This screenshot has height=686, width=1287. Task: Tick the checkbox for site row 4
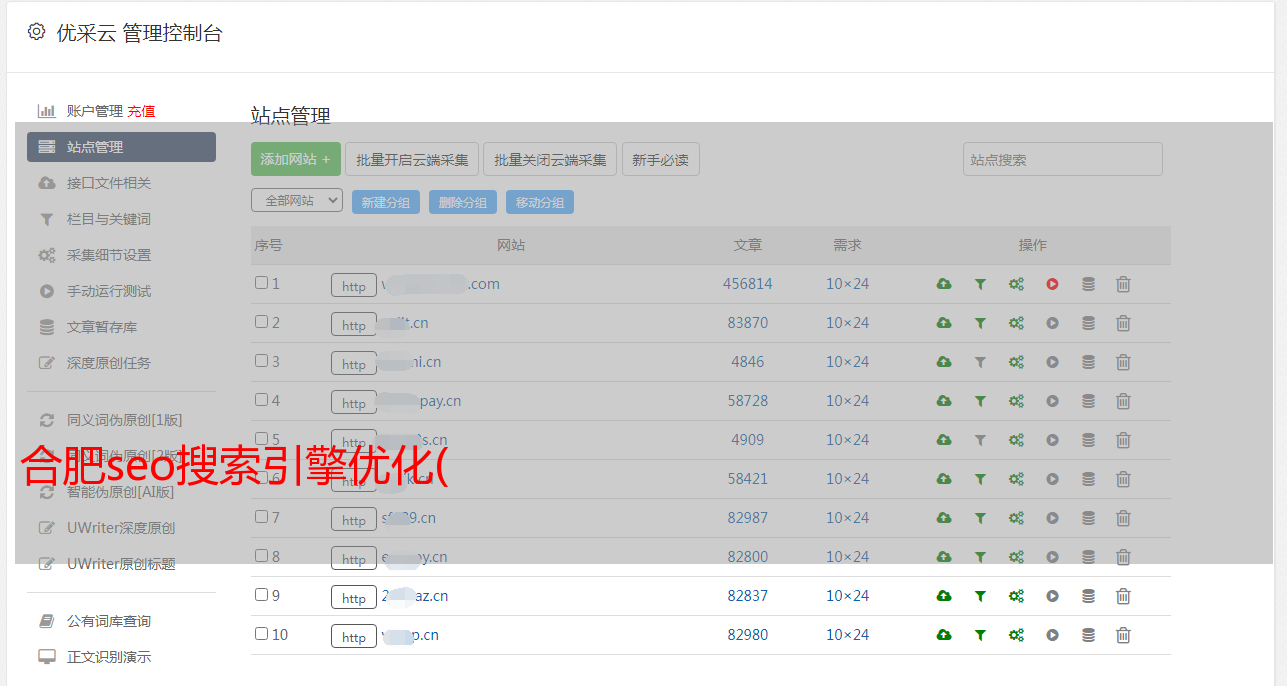[261, 400]
